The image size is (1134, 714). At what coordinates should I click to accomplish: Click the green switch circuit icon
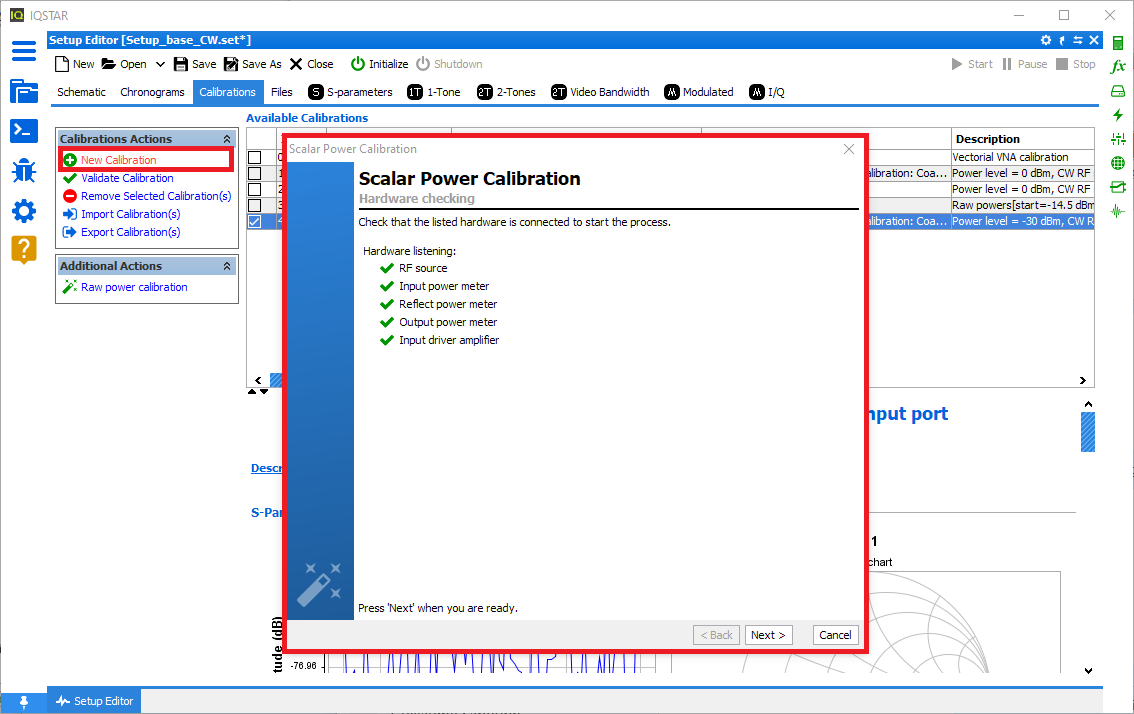tap(1118, 187)
